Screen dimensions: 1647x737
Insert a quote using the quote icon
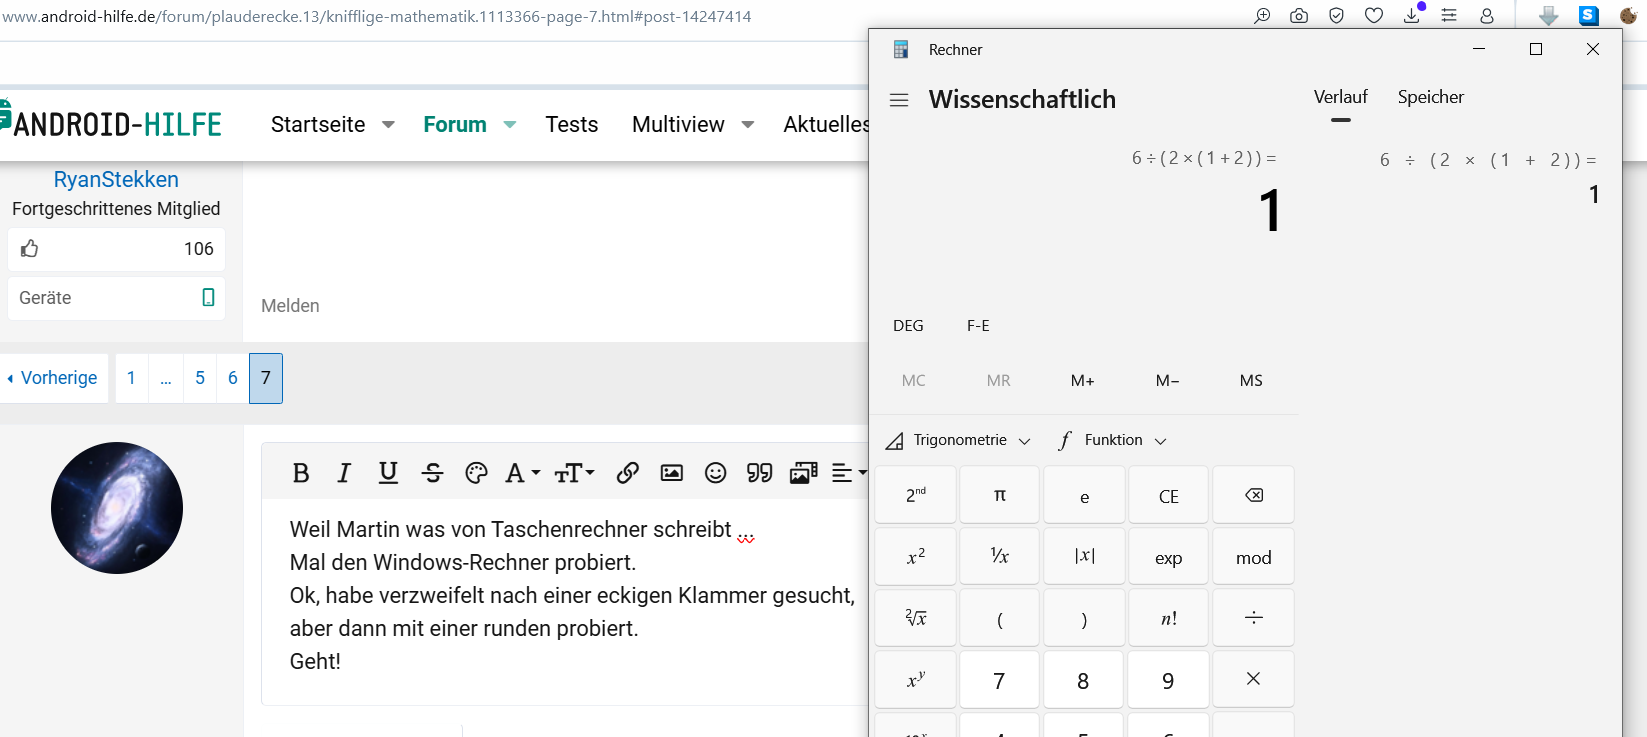point(759,473)
